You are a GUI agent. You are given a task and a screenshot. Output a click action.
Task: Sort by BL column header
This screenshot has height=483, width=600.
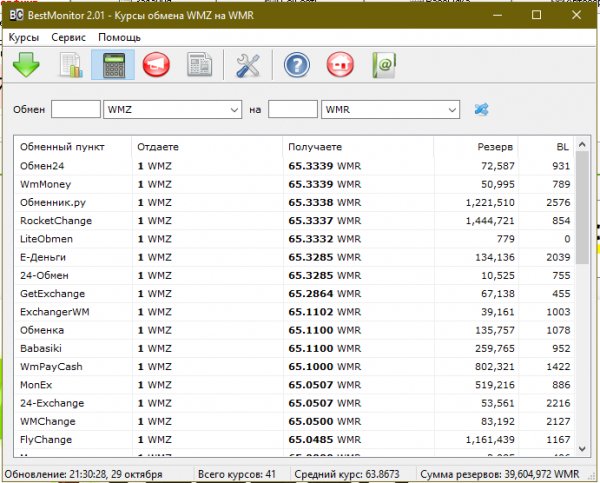[x=546, y=147]
